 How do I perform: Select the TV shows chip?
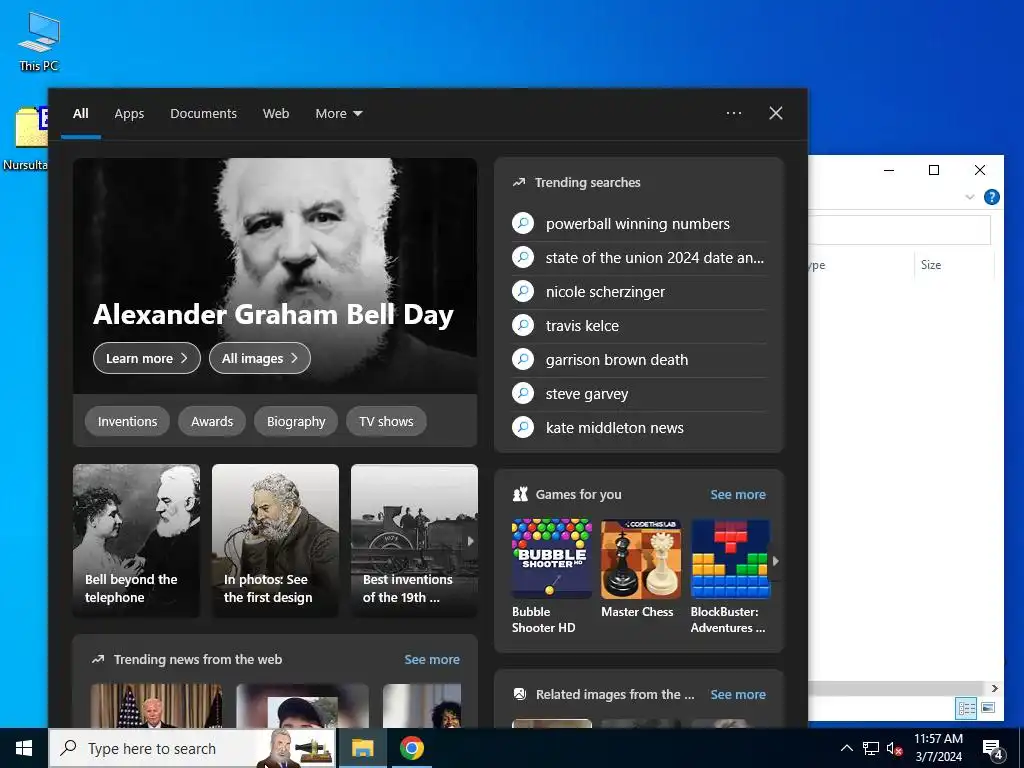tap(386, 421)
